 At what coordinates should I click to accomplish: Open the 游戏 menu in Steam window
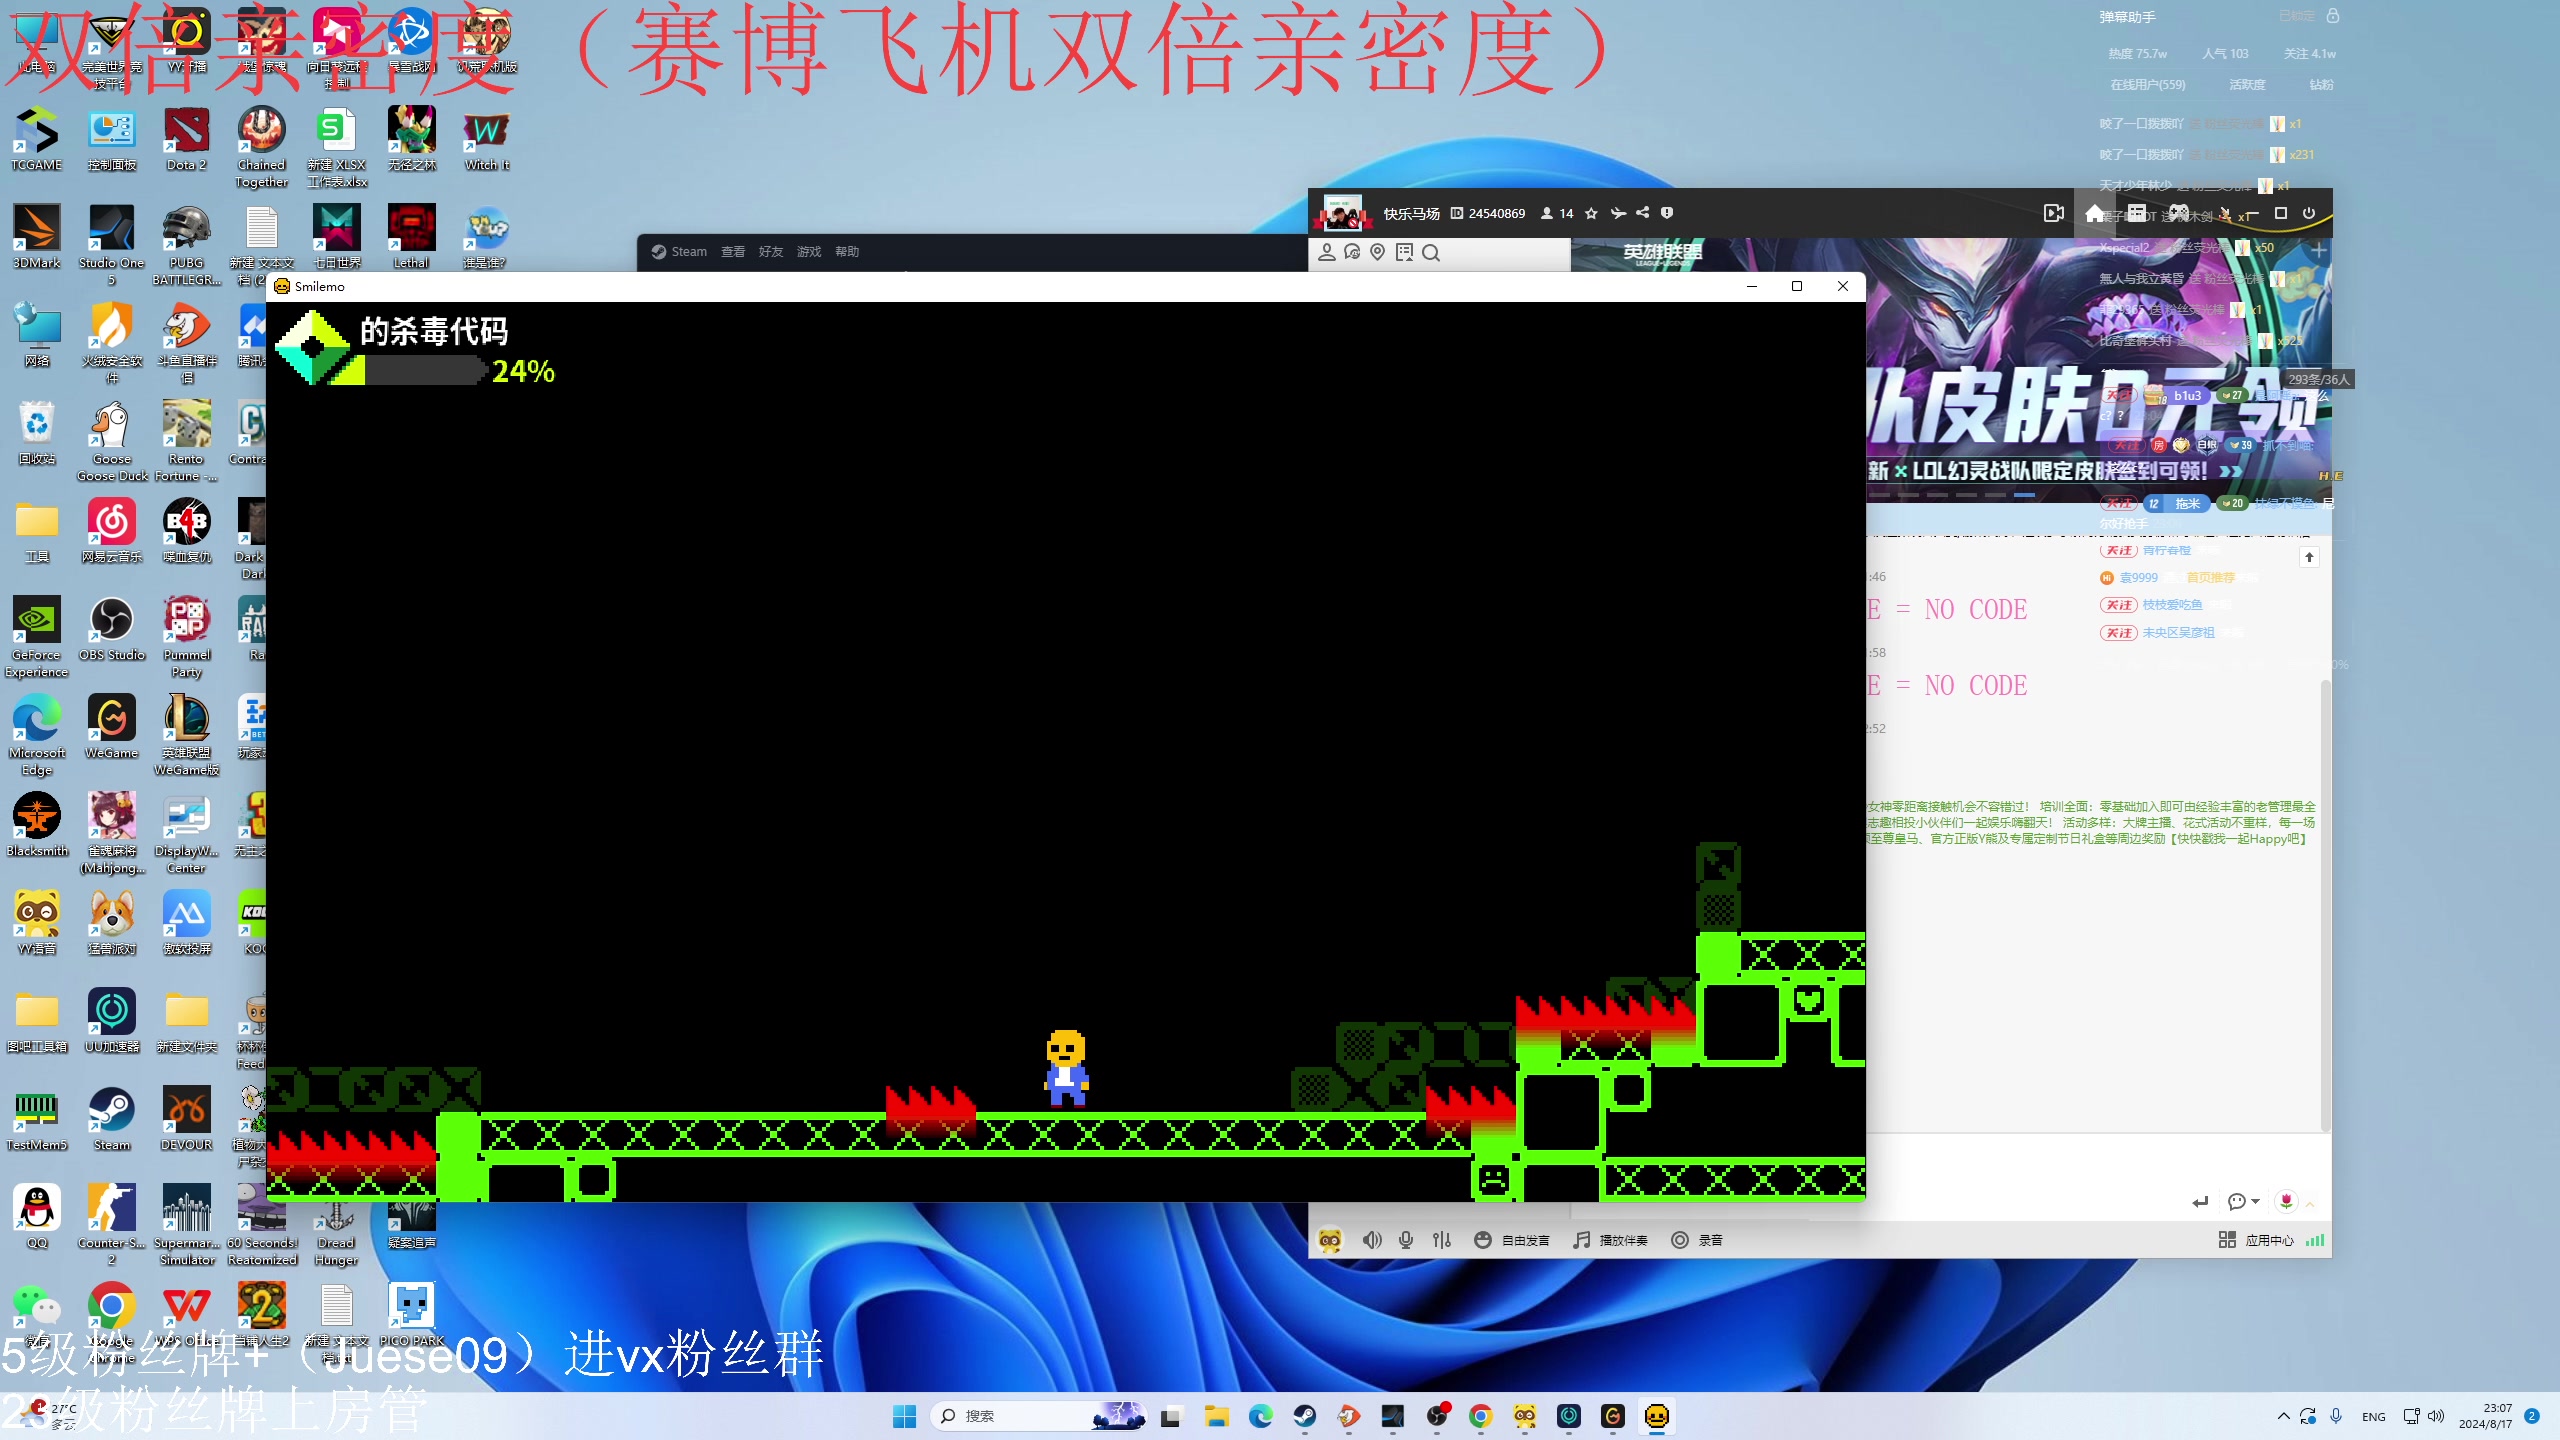pyautogui.click(x=809, y=252)
